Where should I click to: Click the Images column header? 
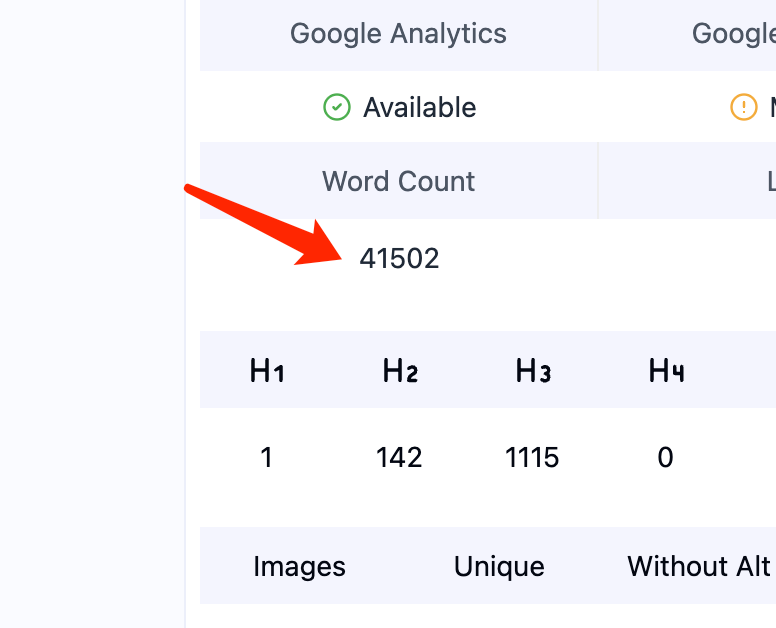click(299, 566)
